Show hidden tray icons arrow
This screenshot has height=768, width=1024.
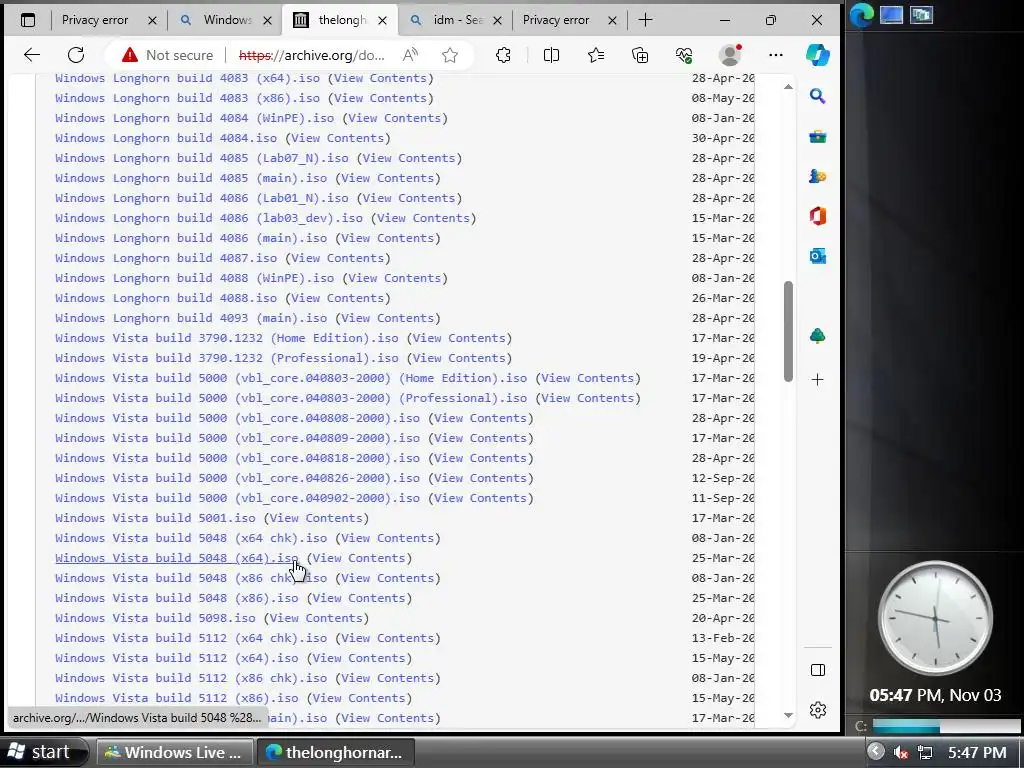[876, 752]
